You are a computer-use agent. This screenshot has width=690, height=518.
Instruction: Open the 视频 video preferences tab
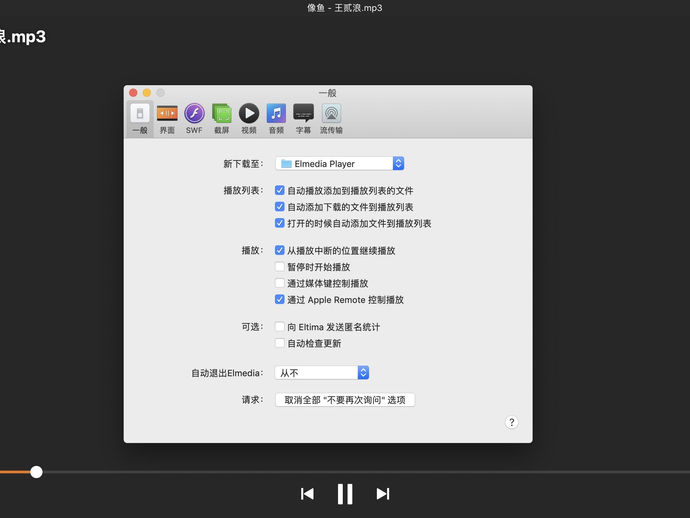coord(249,119)
